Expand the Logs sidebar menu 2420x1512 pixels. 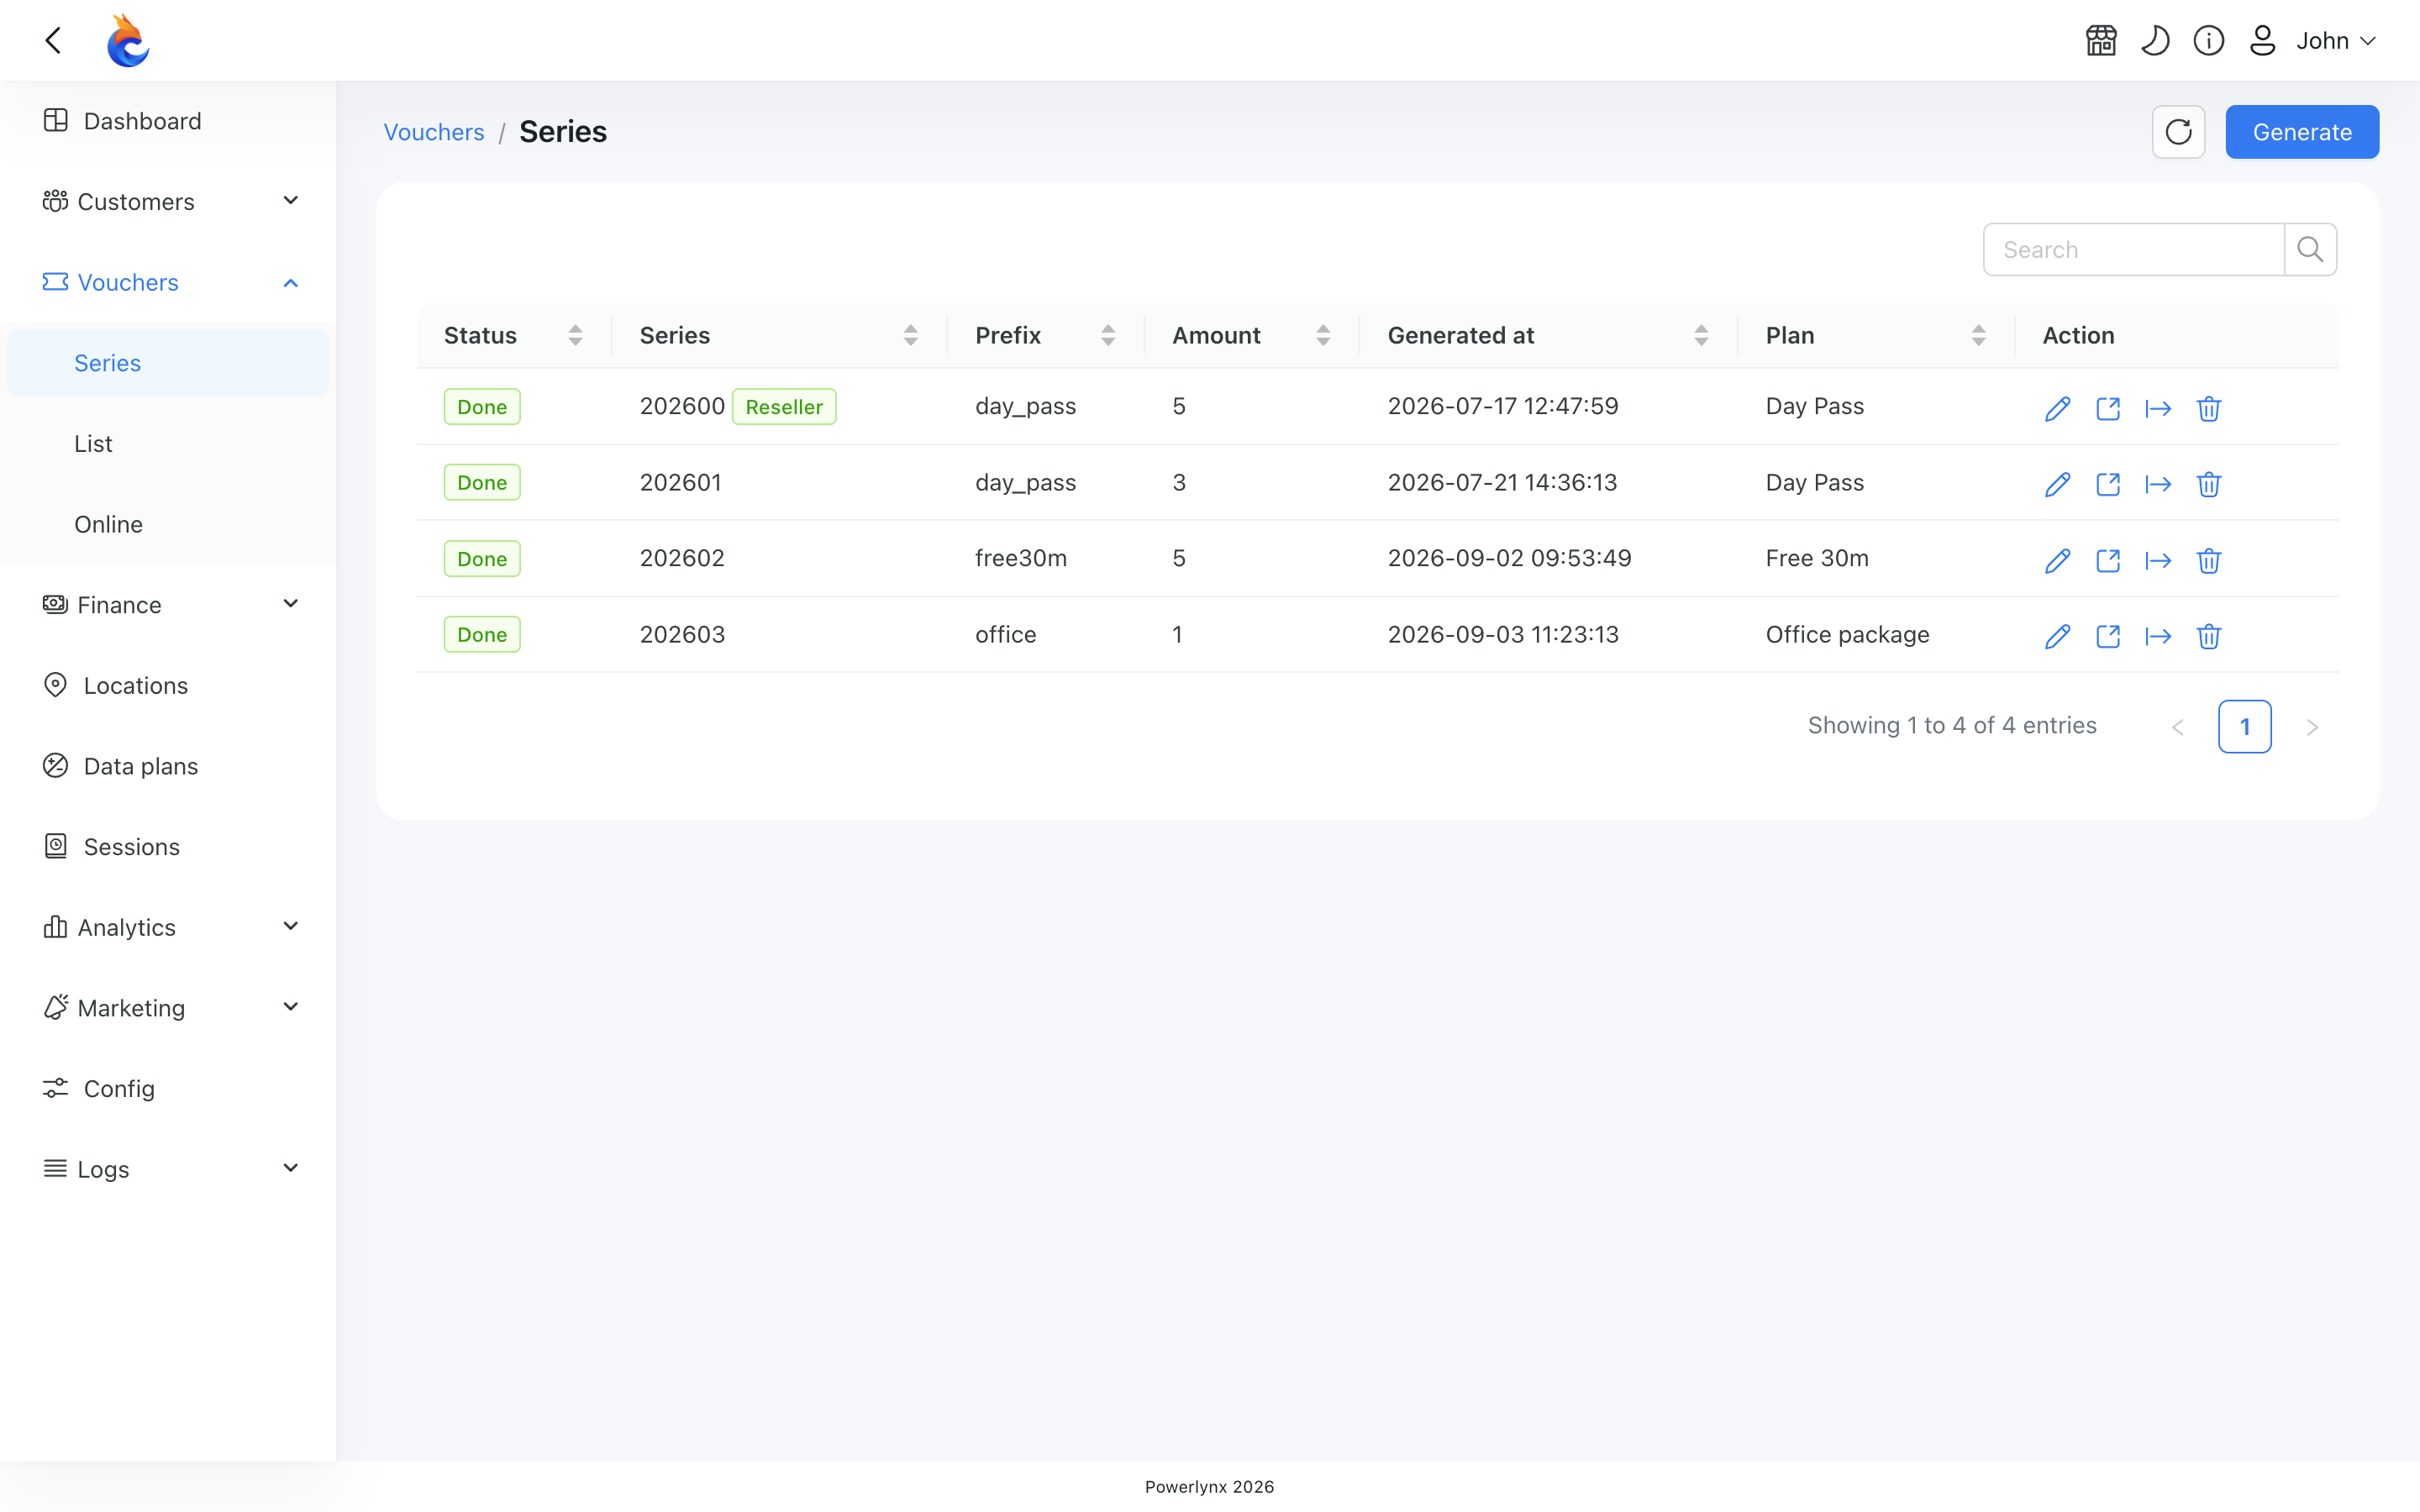coord(168,1168)
